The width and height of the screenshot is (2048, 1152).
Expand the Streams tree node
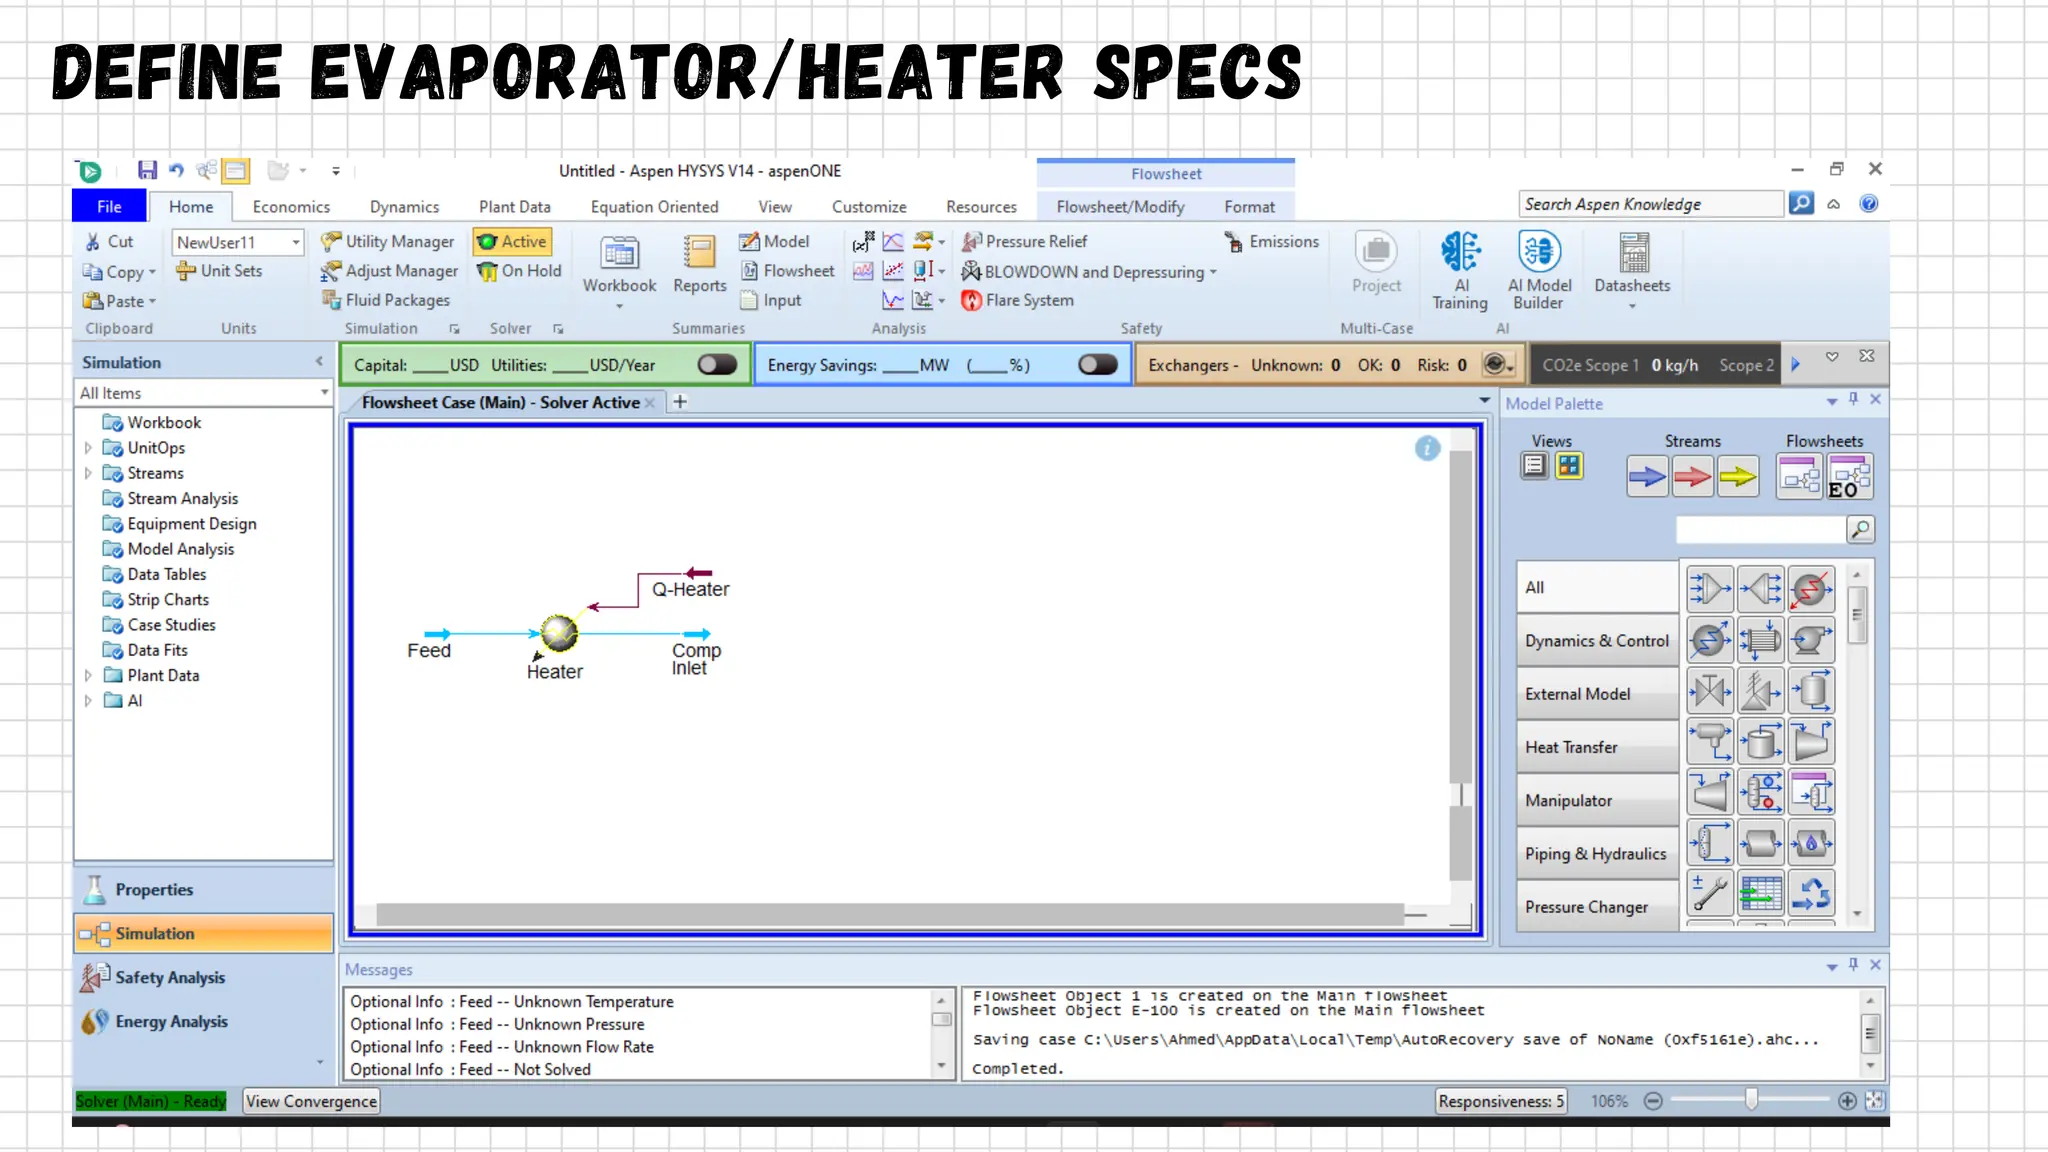coord(89,473)
